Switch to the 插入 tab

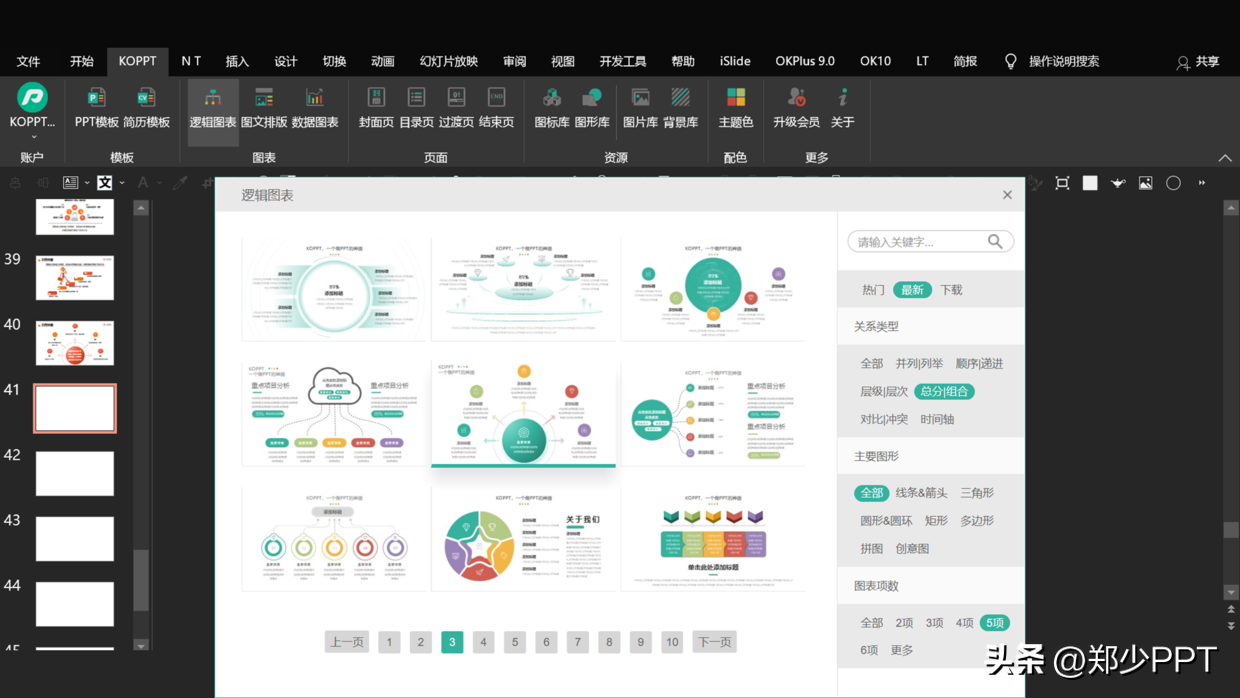(237, 61)
